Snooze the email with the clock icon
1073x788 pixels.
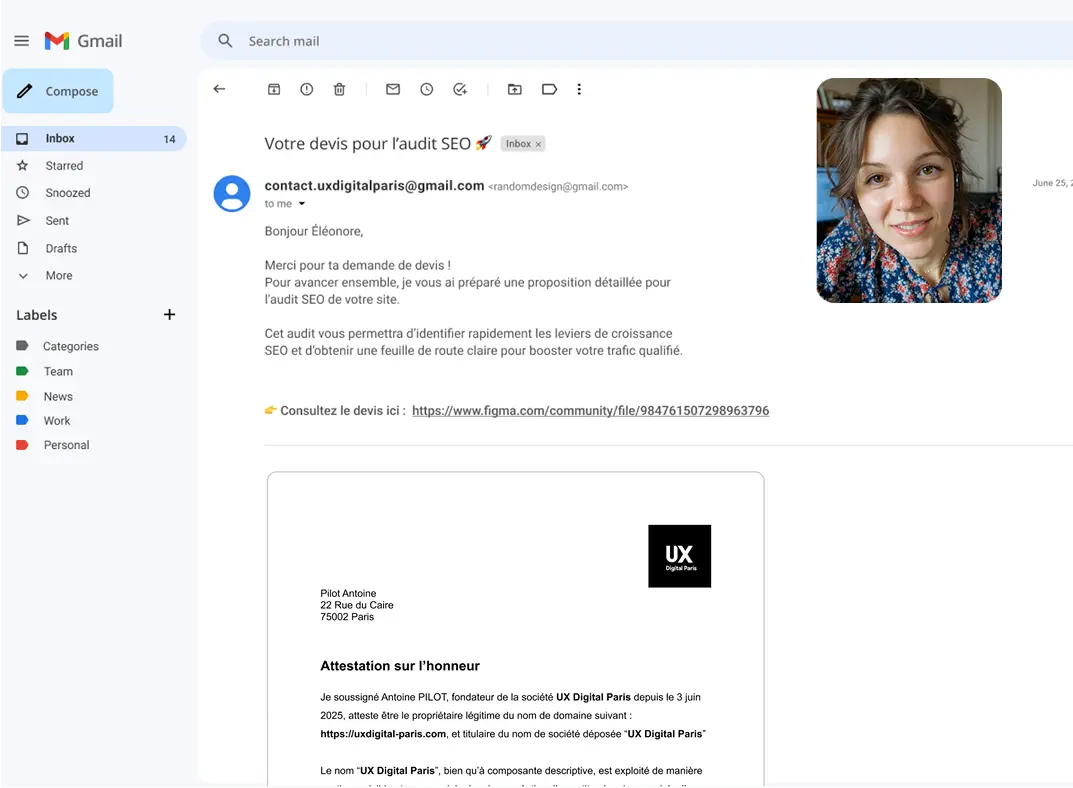(x=426, y=89)
